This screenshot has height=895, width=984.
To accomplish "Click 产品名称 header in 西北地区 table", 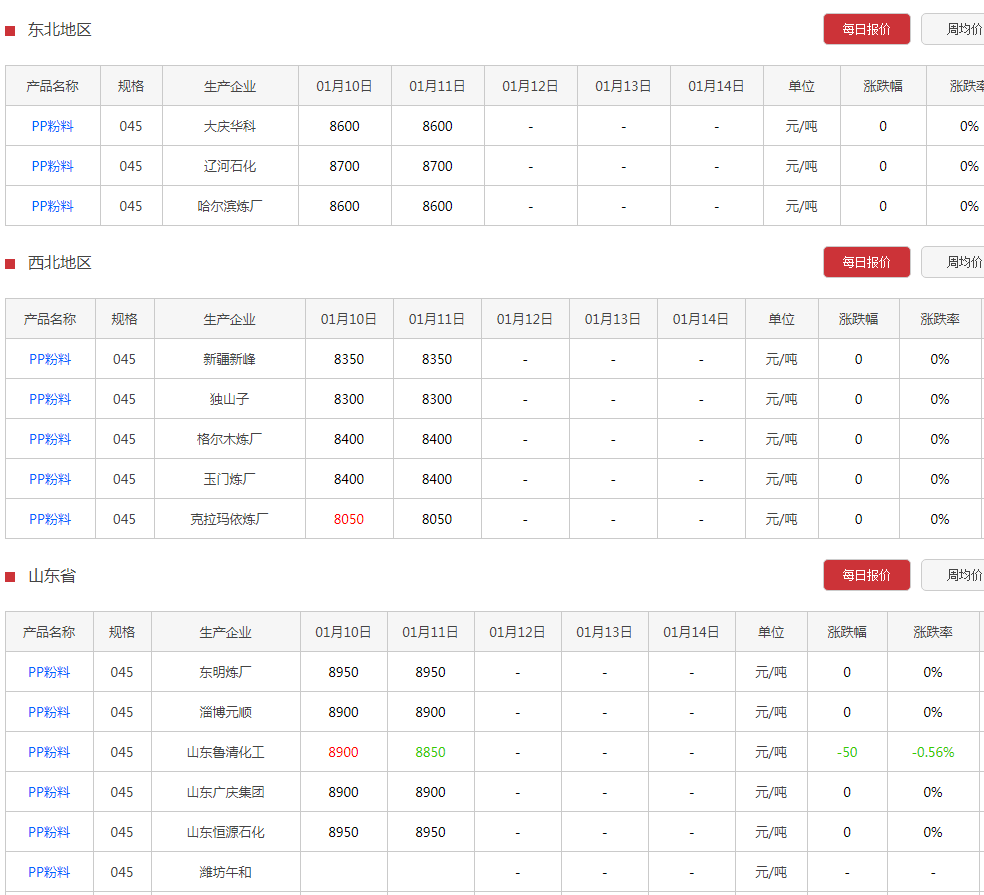I will tap(50, 319).
